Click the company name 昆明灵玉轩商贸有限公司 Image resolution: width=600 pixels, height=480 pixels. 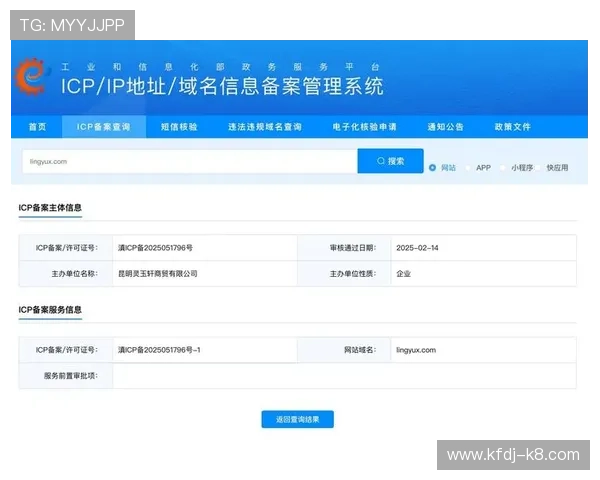click(x=158, y=274)
